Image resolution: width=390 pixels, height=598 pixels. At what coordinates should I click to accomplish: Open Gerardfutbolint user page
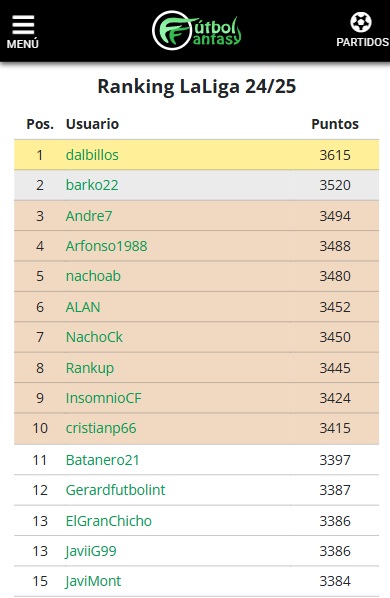115,490
